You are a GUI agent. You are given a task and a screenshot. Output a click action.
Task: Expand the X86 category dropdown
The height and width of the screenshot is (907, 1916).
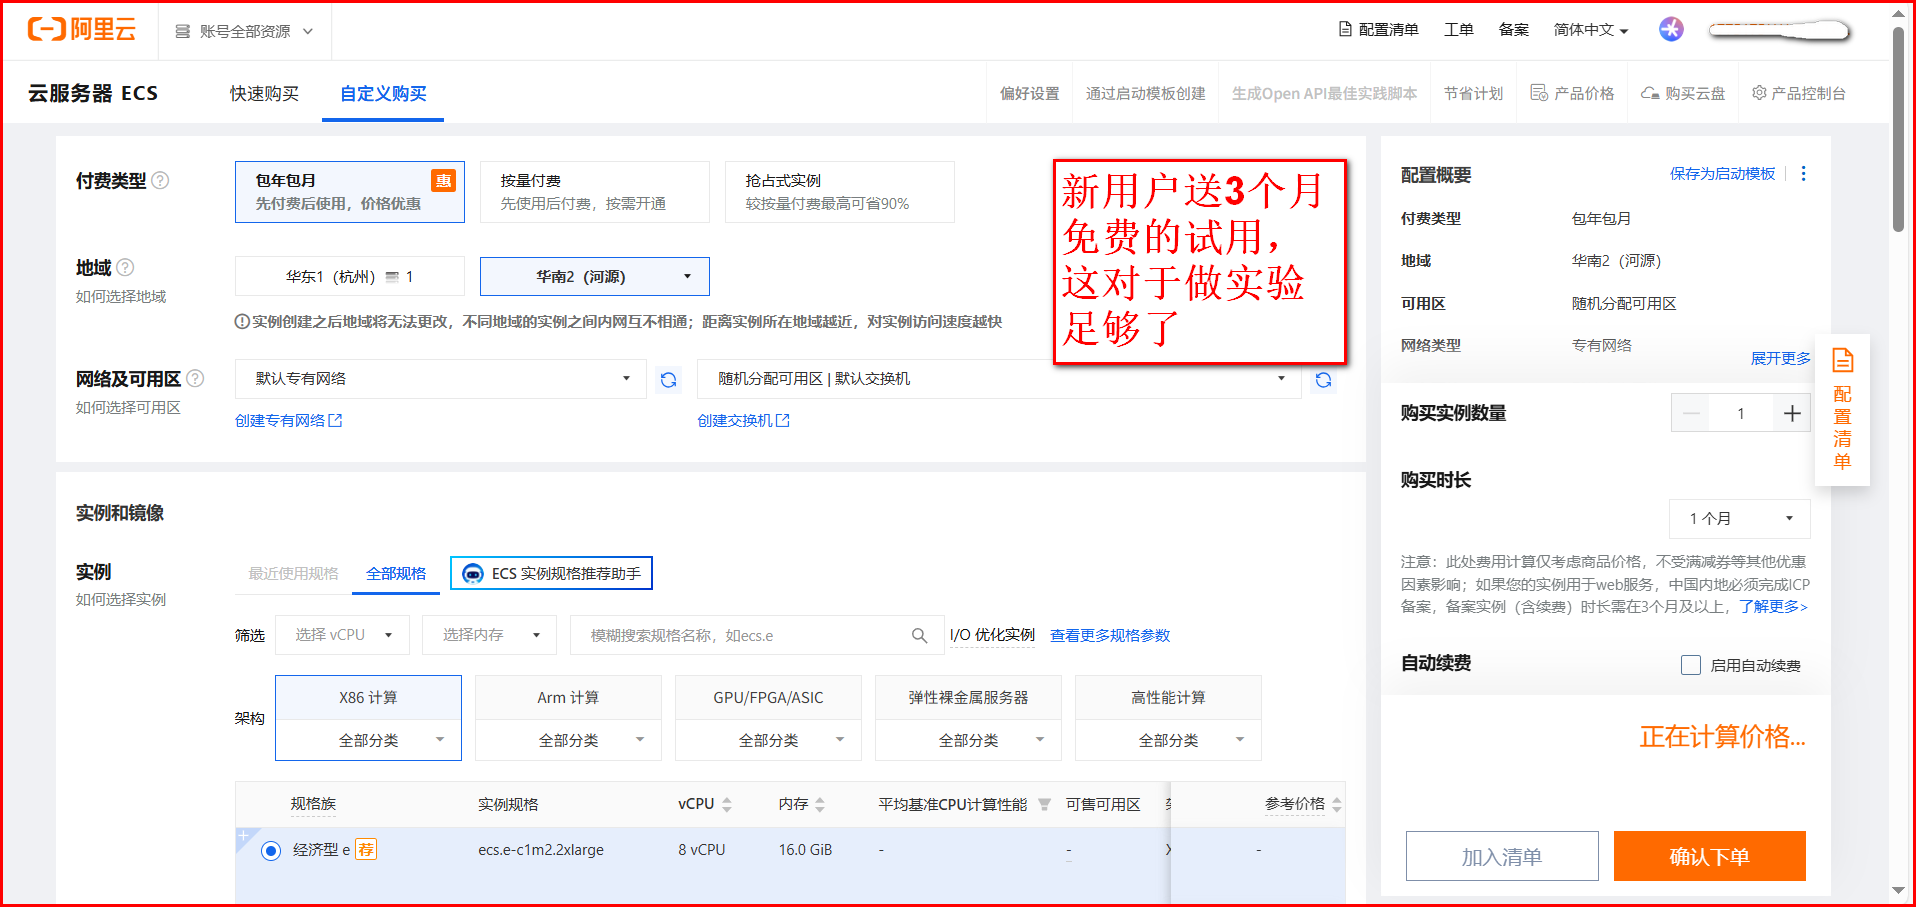click(368, 740)
